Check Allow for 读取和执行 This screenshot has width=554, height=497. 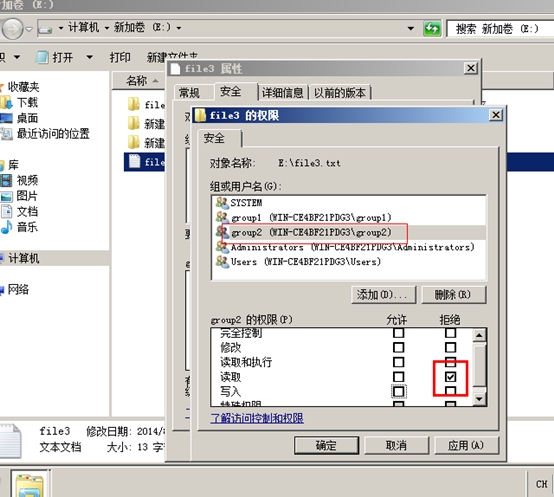coord(399,362)
